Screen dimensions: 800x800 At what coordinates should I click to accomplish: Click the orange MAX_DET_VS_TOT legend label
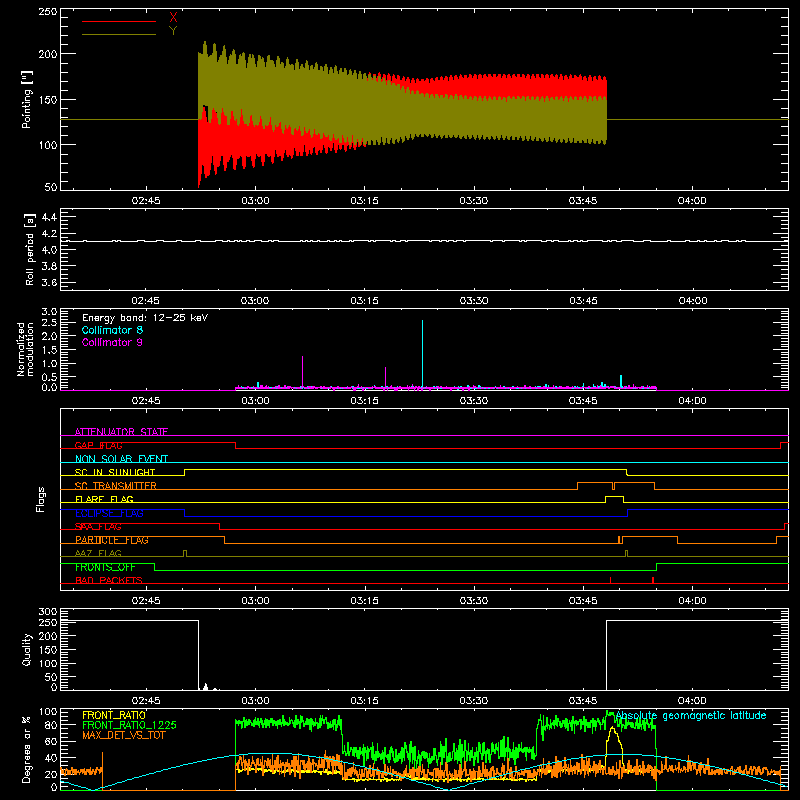point(123,735)
